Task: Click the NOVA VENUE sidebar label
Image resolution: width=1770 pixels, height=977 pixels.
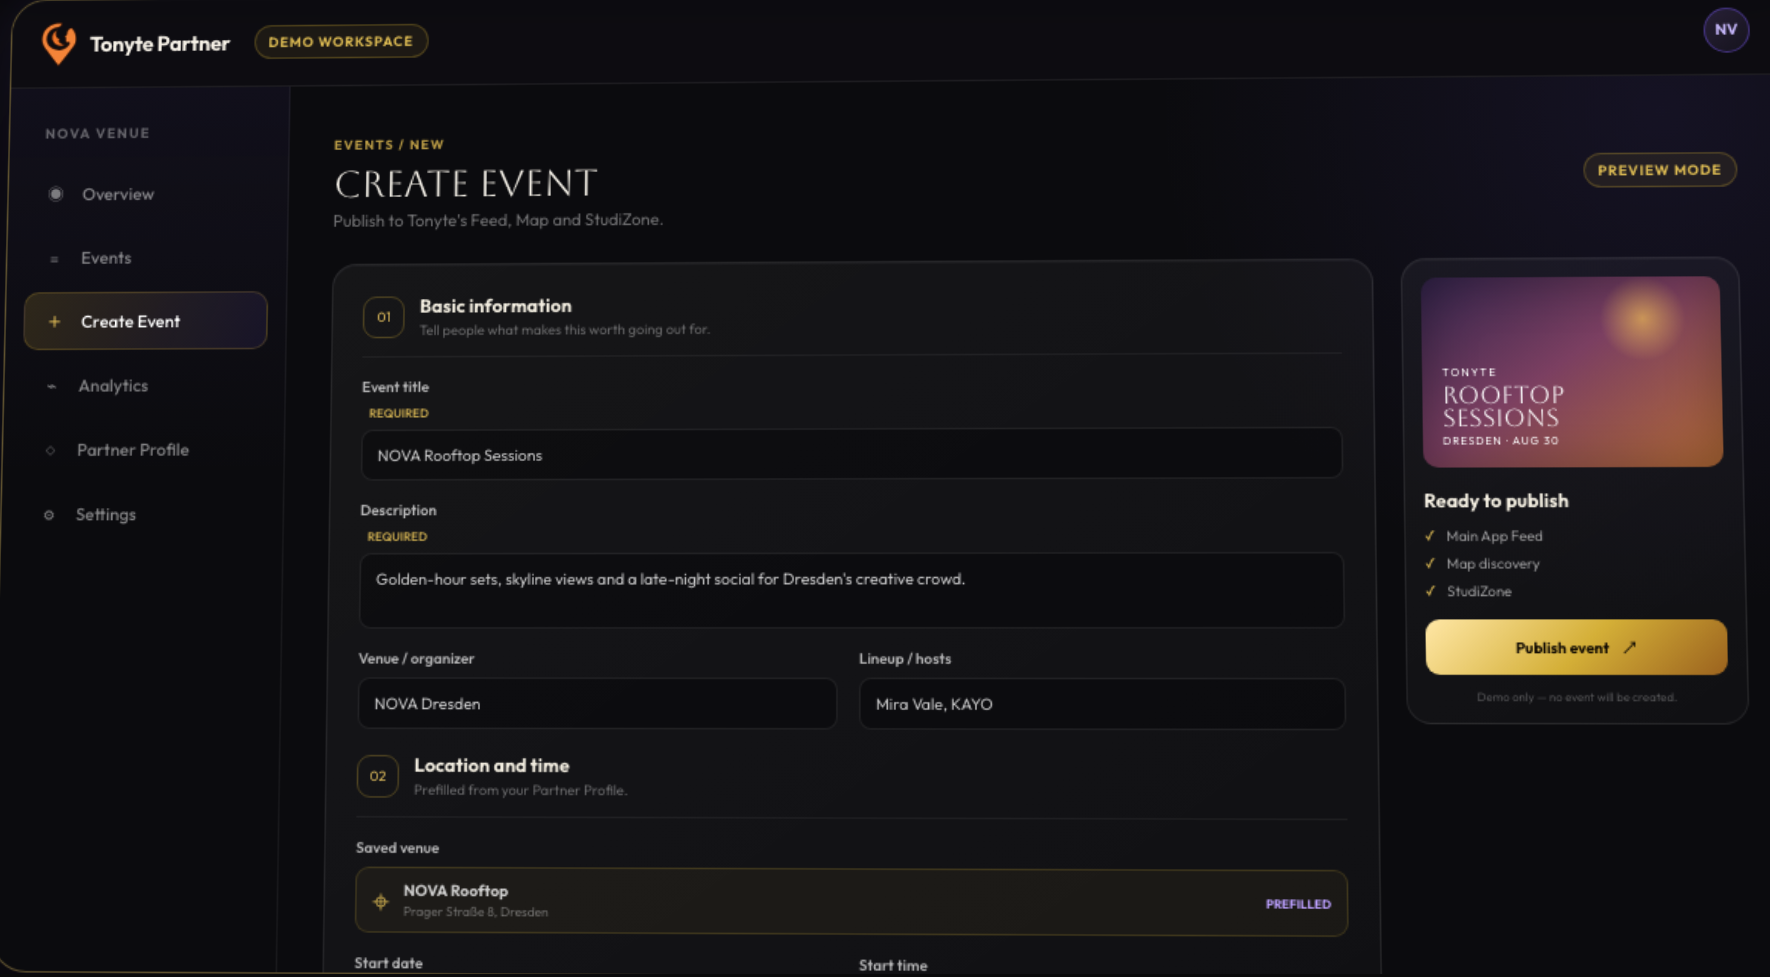Action: coord(97,133)
